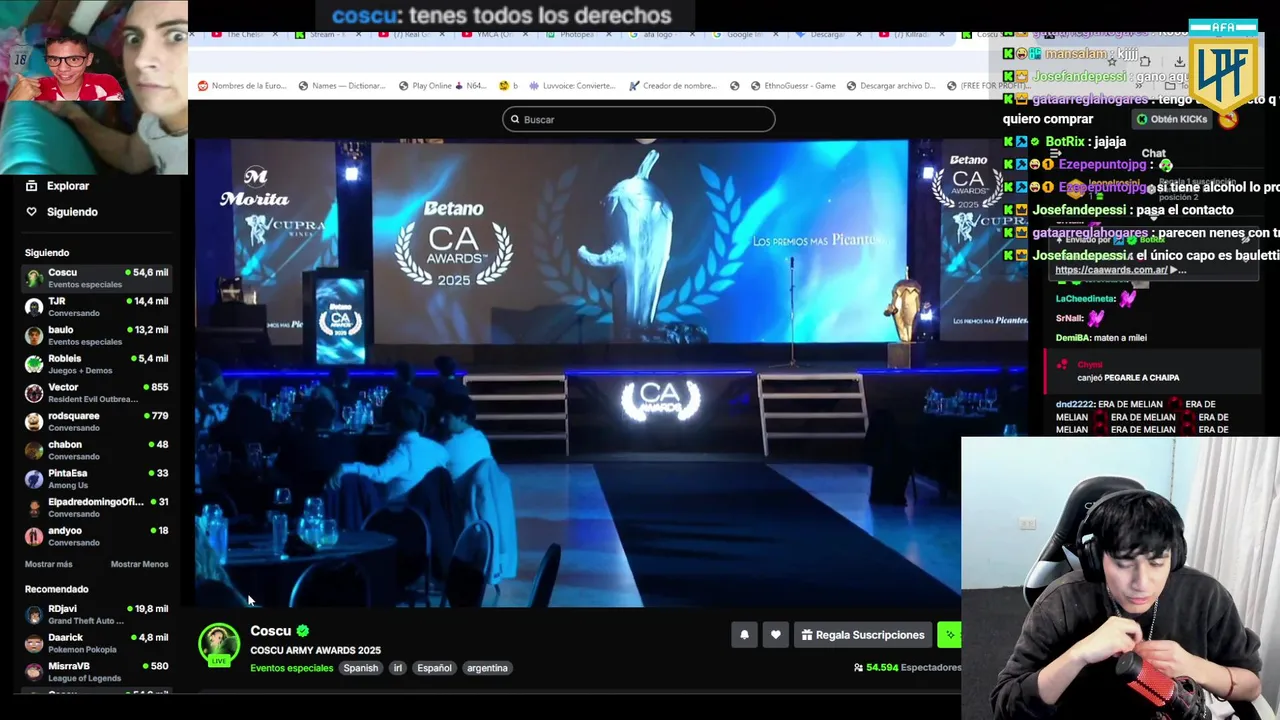The image size is (1280, 720).
Task: Click Vector's avatar in the sidebar
Action: click(x=34, y=393)
